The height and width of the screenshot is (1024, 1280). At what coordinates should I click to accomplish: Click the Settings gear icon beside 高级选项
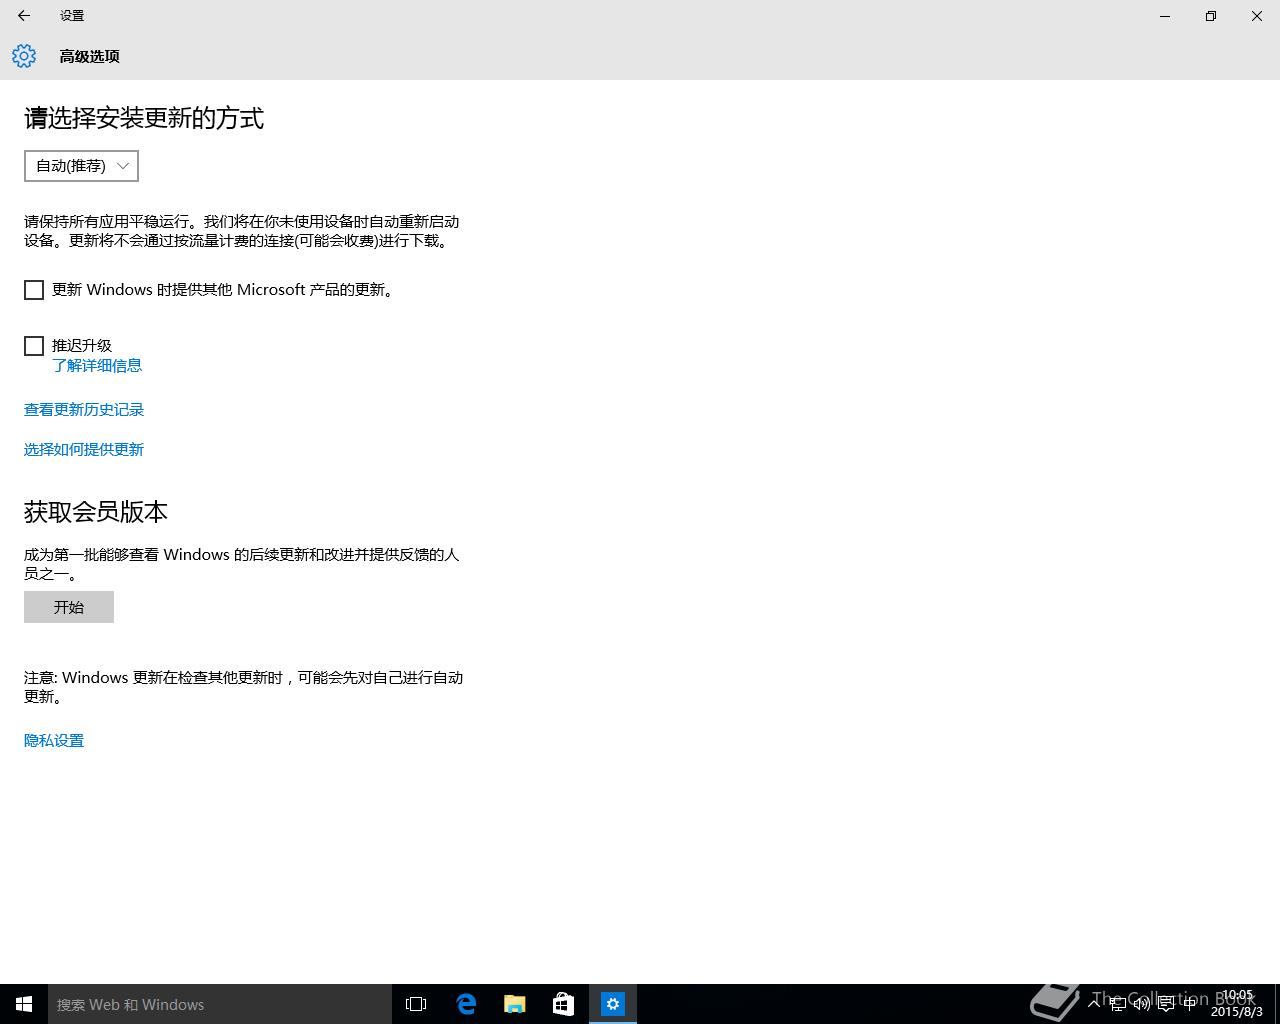(x=24, y=56)
